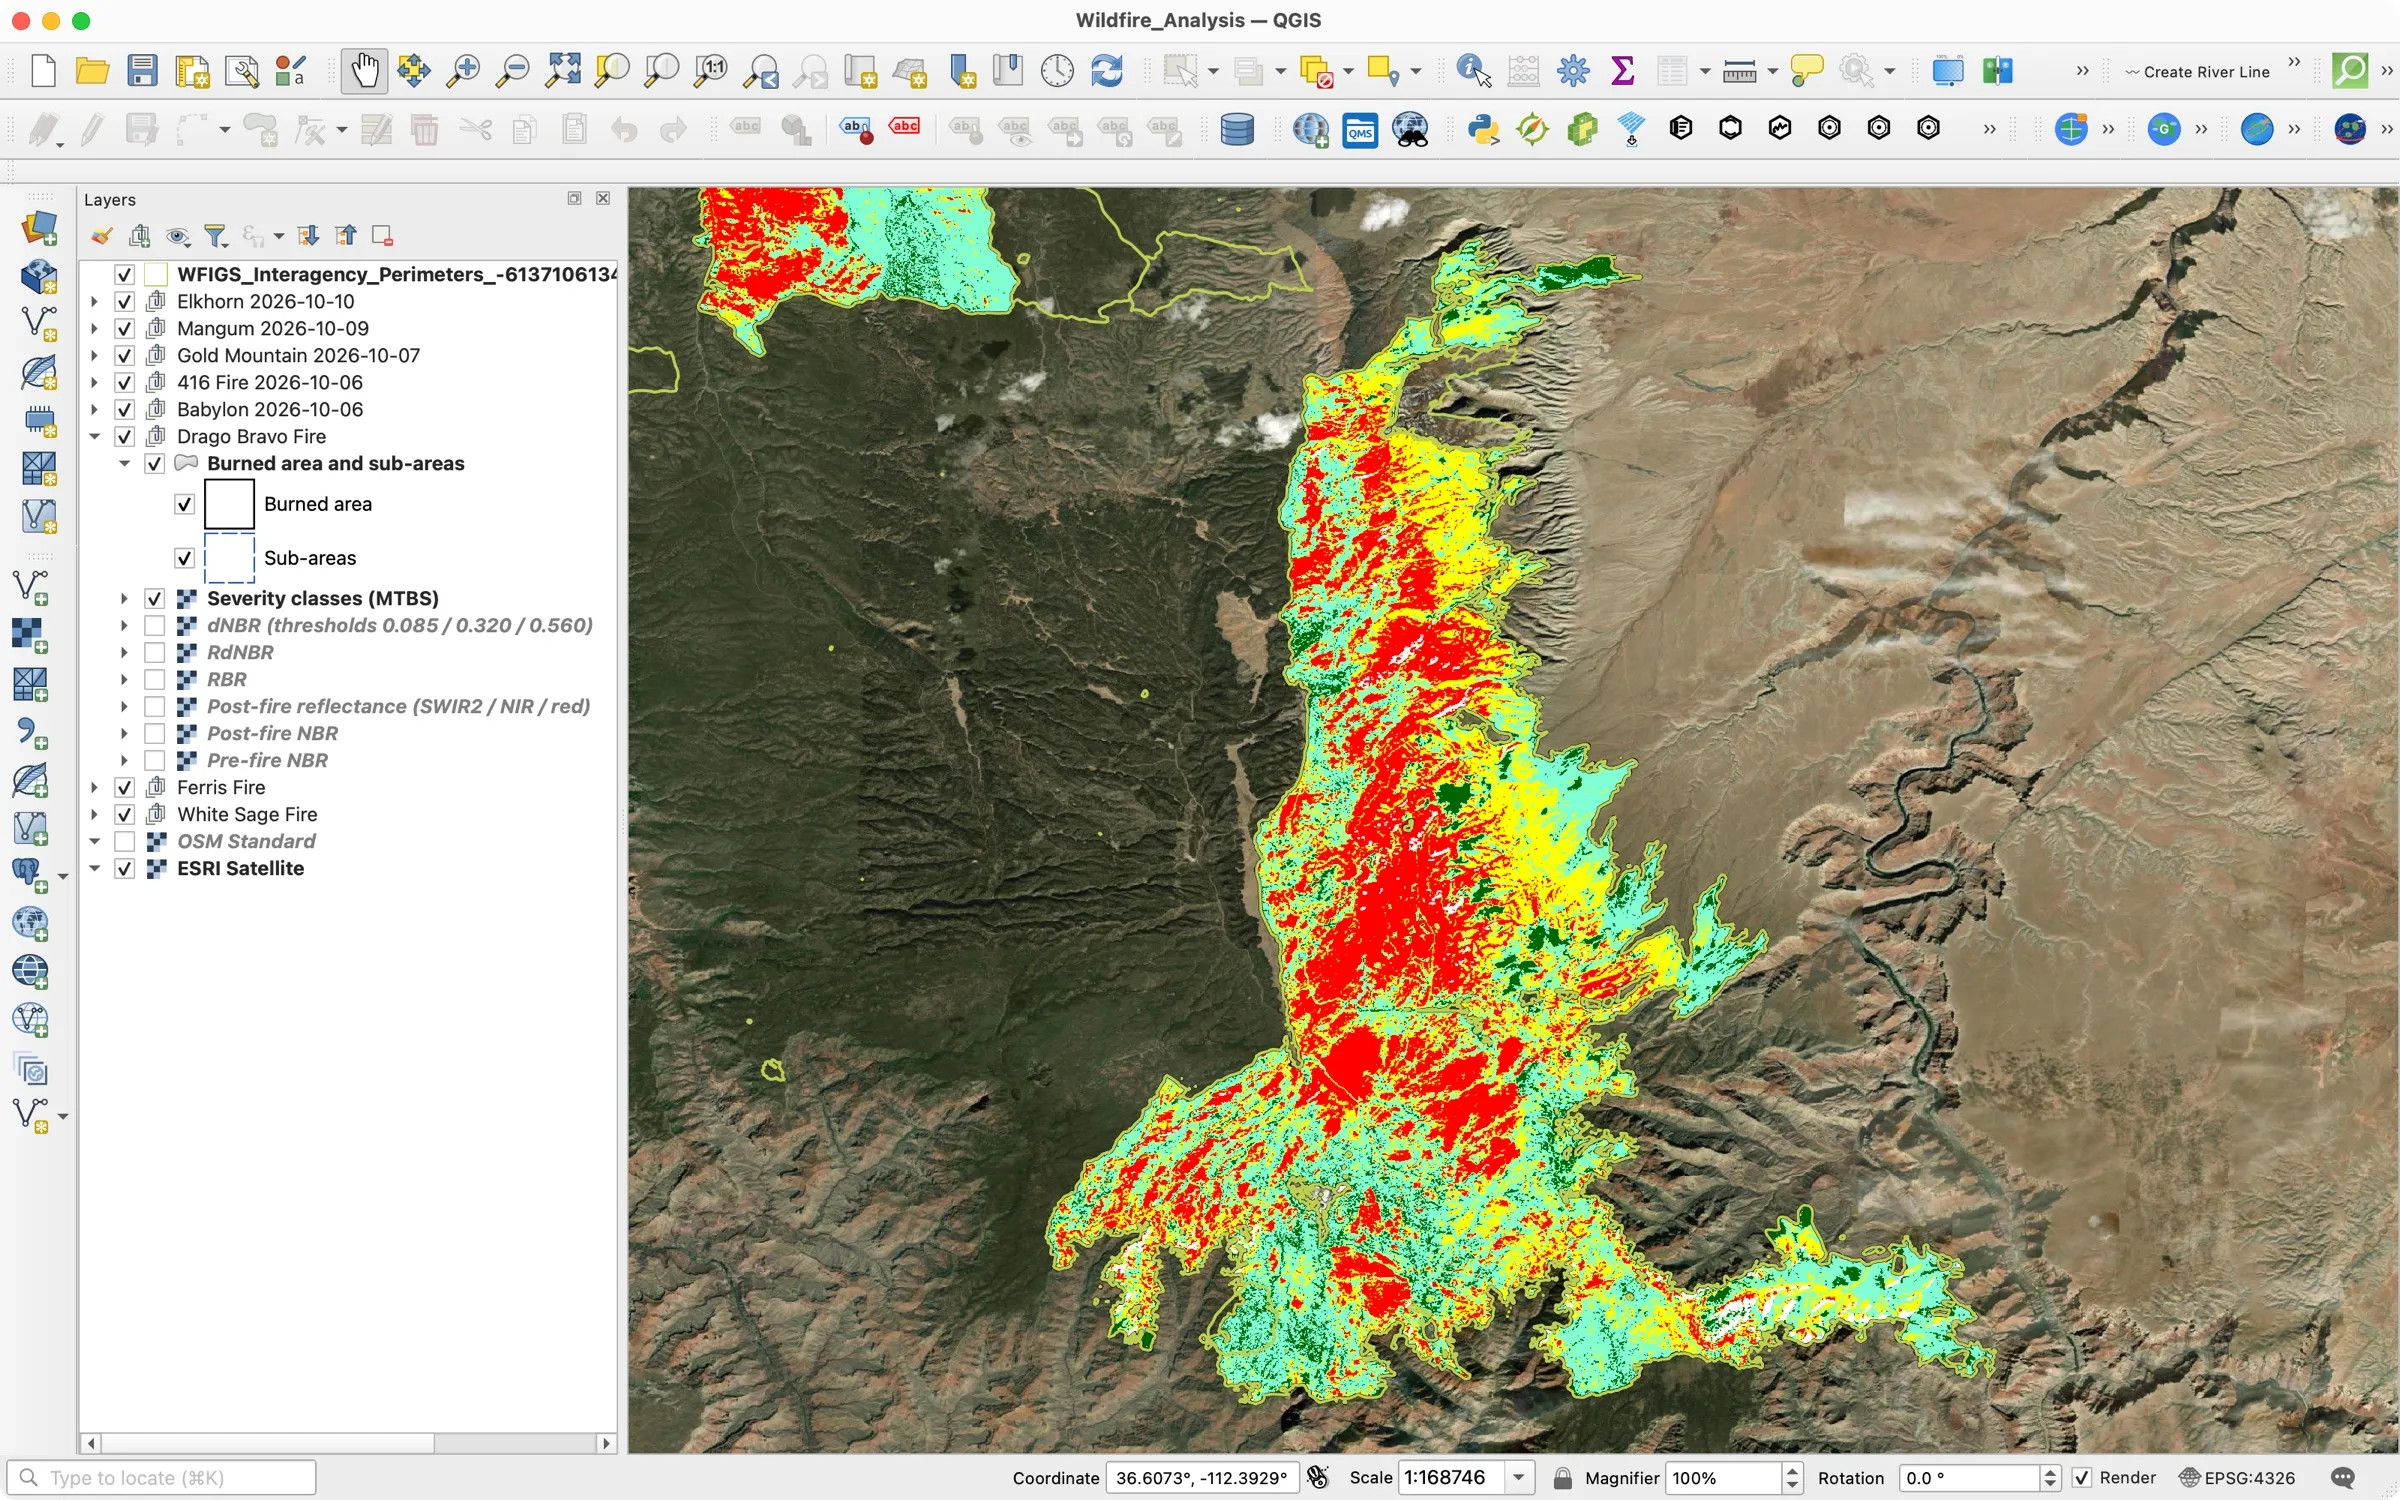Expand the White Sage Fire group
Image resolution: width=2400 pixels, height=1500 pixels.
coord(95,814)
